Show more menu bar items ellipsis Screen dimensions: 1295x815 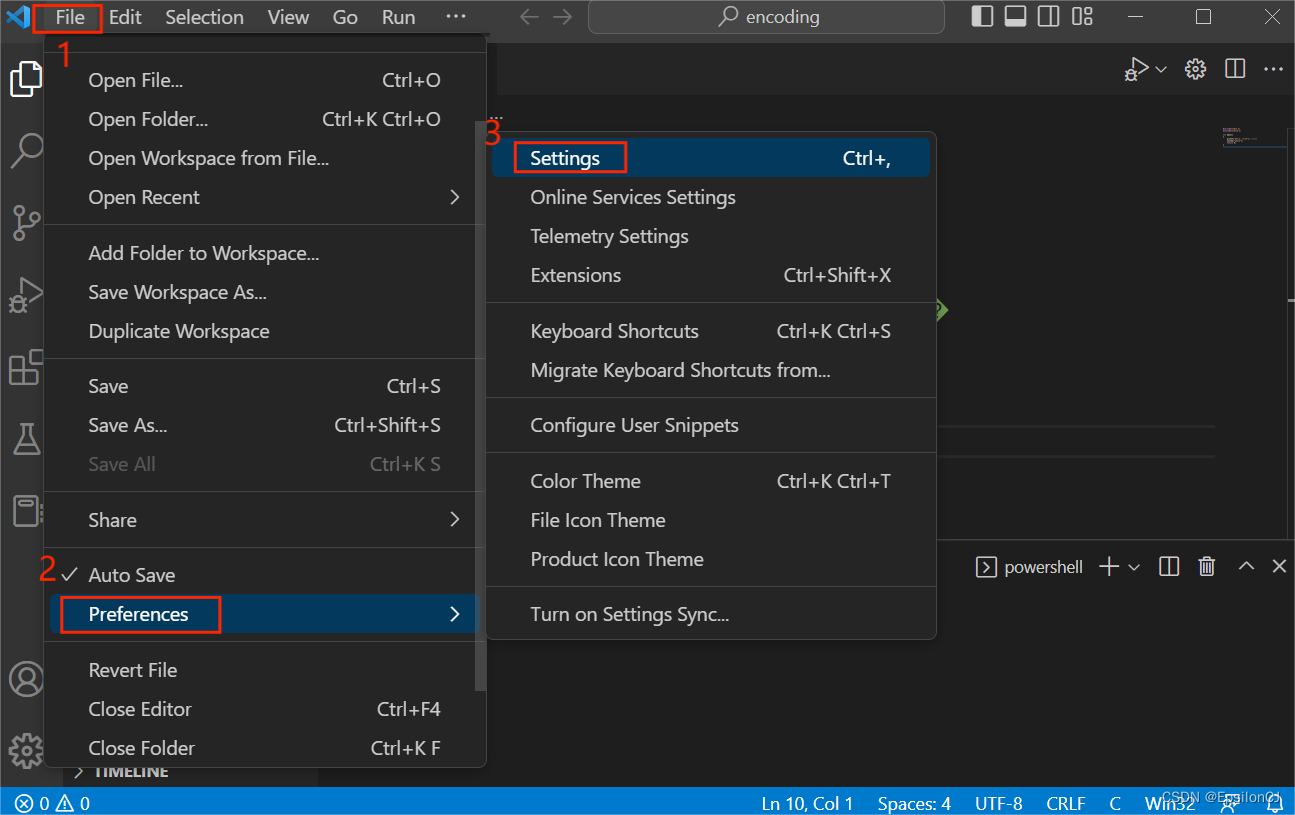(455, 17)
